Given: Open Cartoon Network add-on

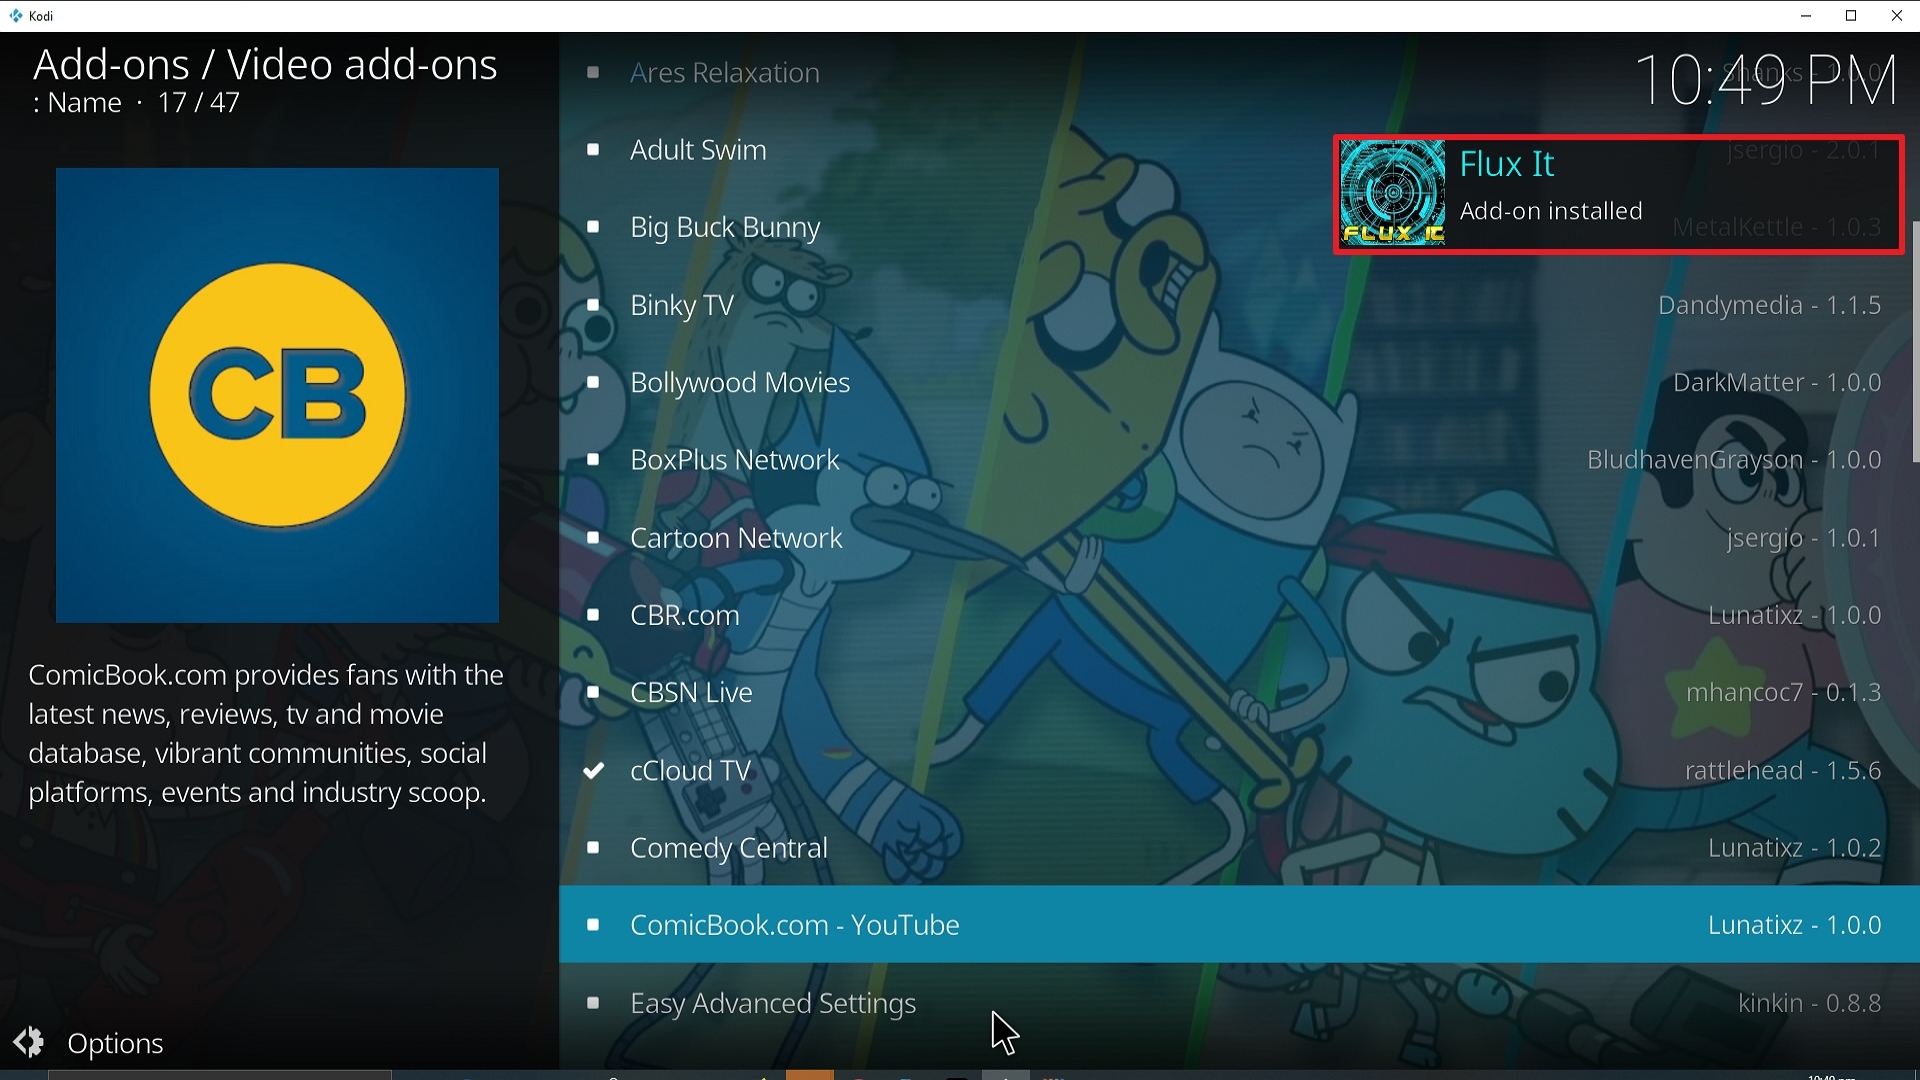Looking at the screenshot, I should pos(1239,538).
